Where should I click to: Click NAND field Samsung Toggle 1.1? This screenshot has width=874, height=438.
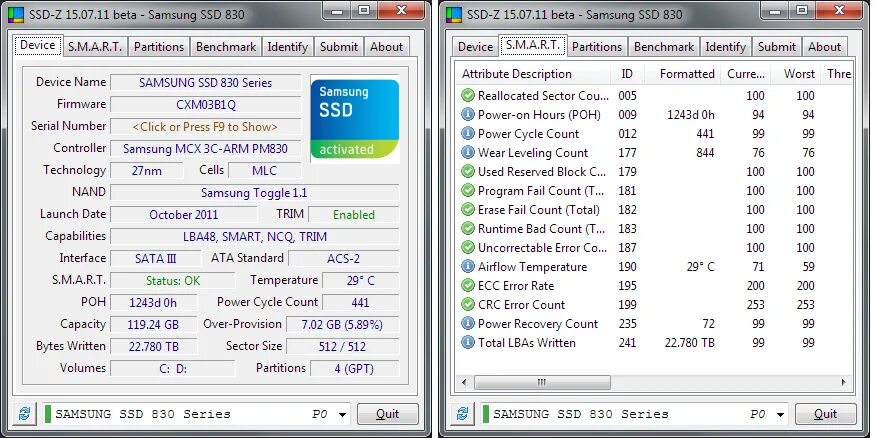pyautogui.click(x=254, y=193)
